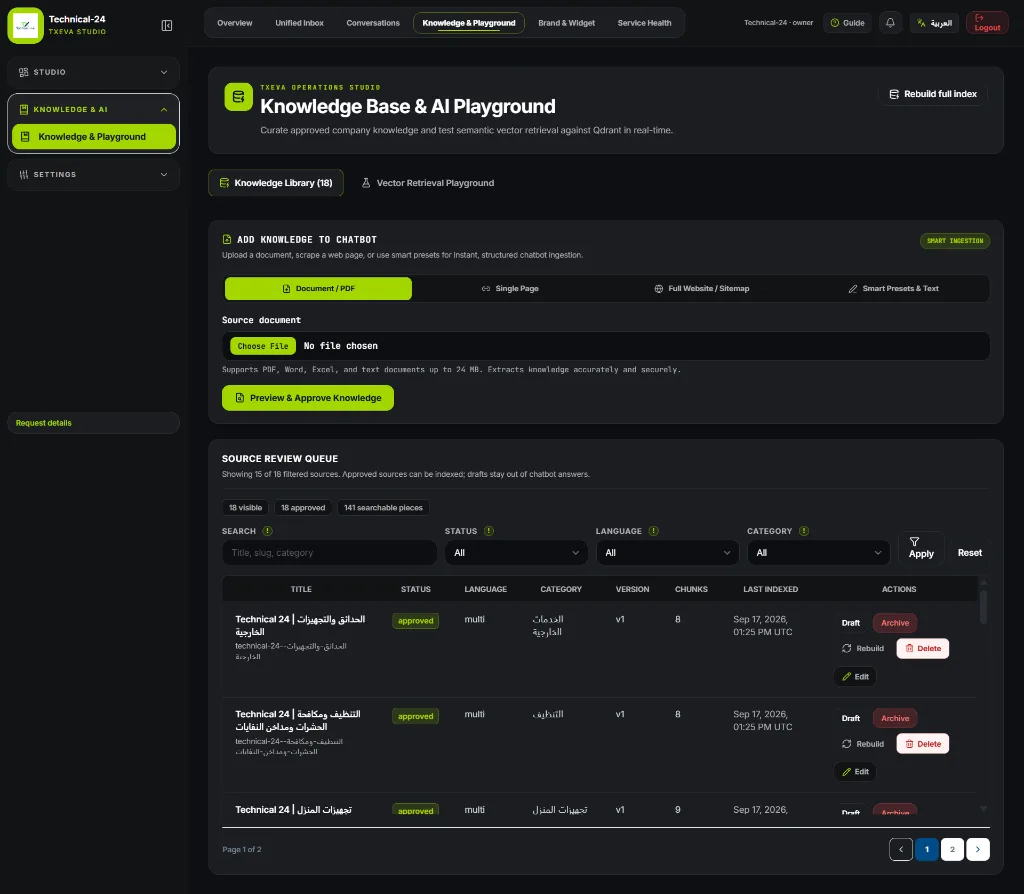Apply the source filters

pos(921,548)
